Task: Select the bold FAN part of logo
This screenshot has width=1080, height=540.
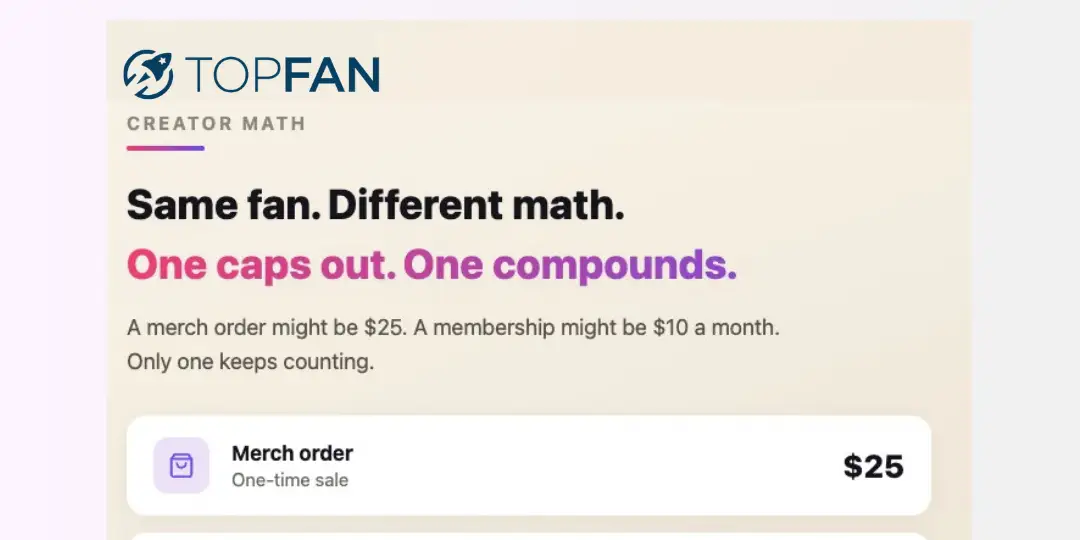Action: click(331, 74)
